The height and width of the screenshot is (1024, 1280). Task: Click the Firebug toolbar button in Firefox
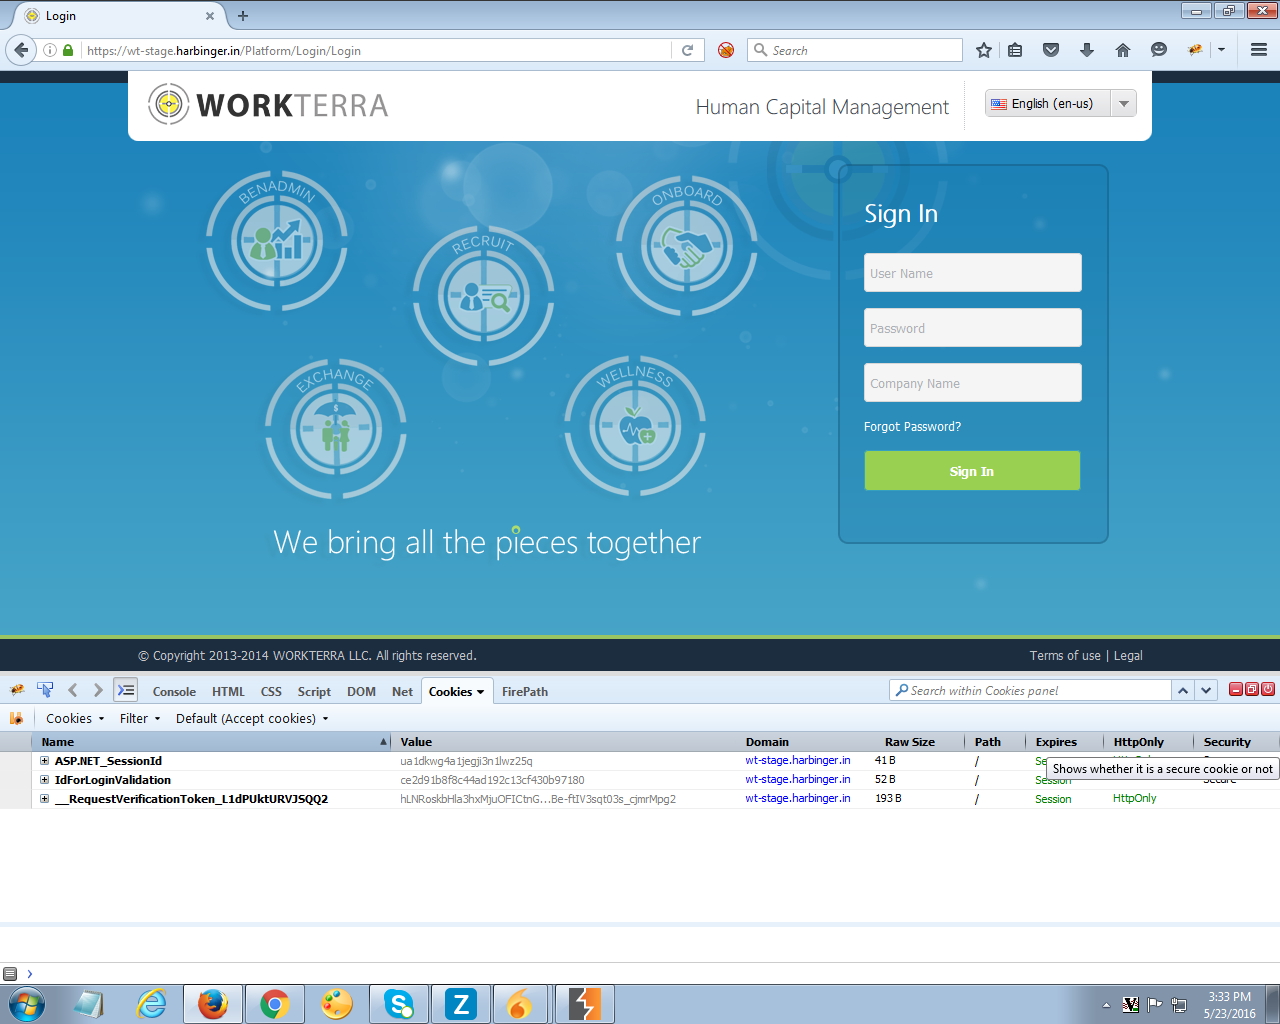point(1195,50)
